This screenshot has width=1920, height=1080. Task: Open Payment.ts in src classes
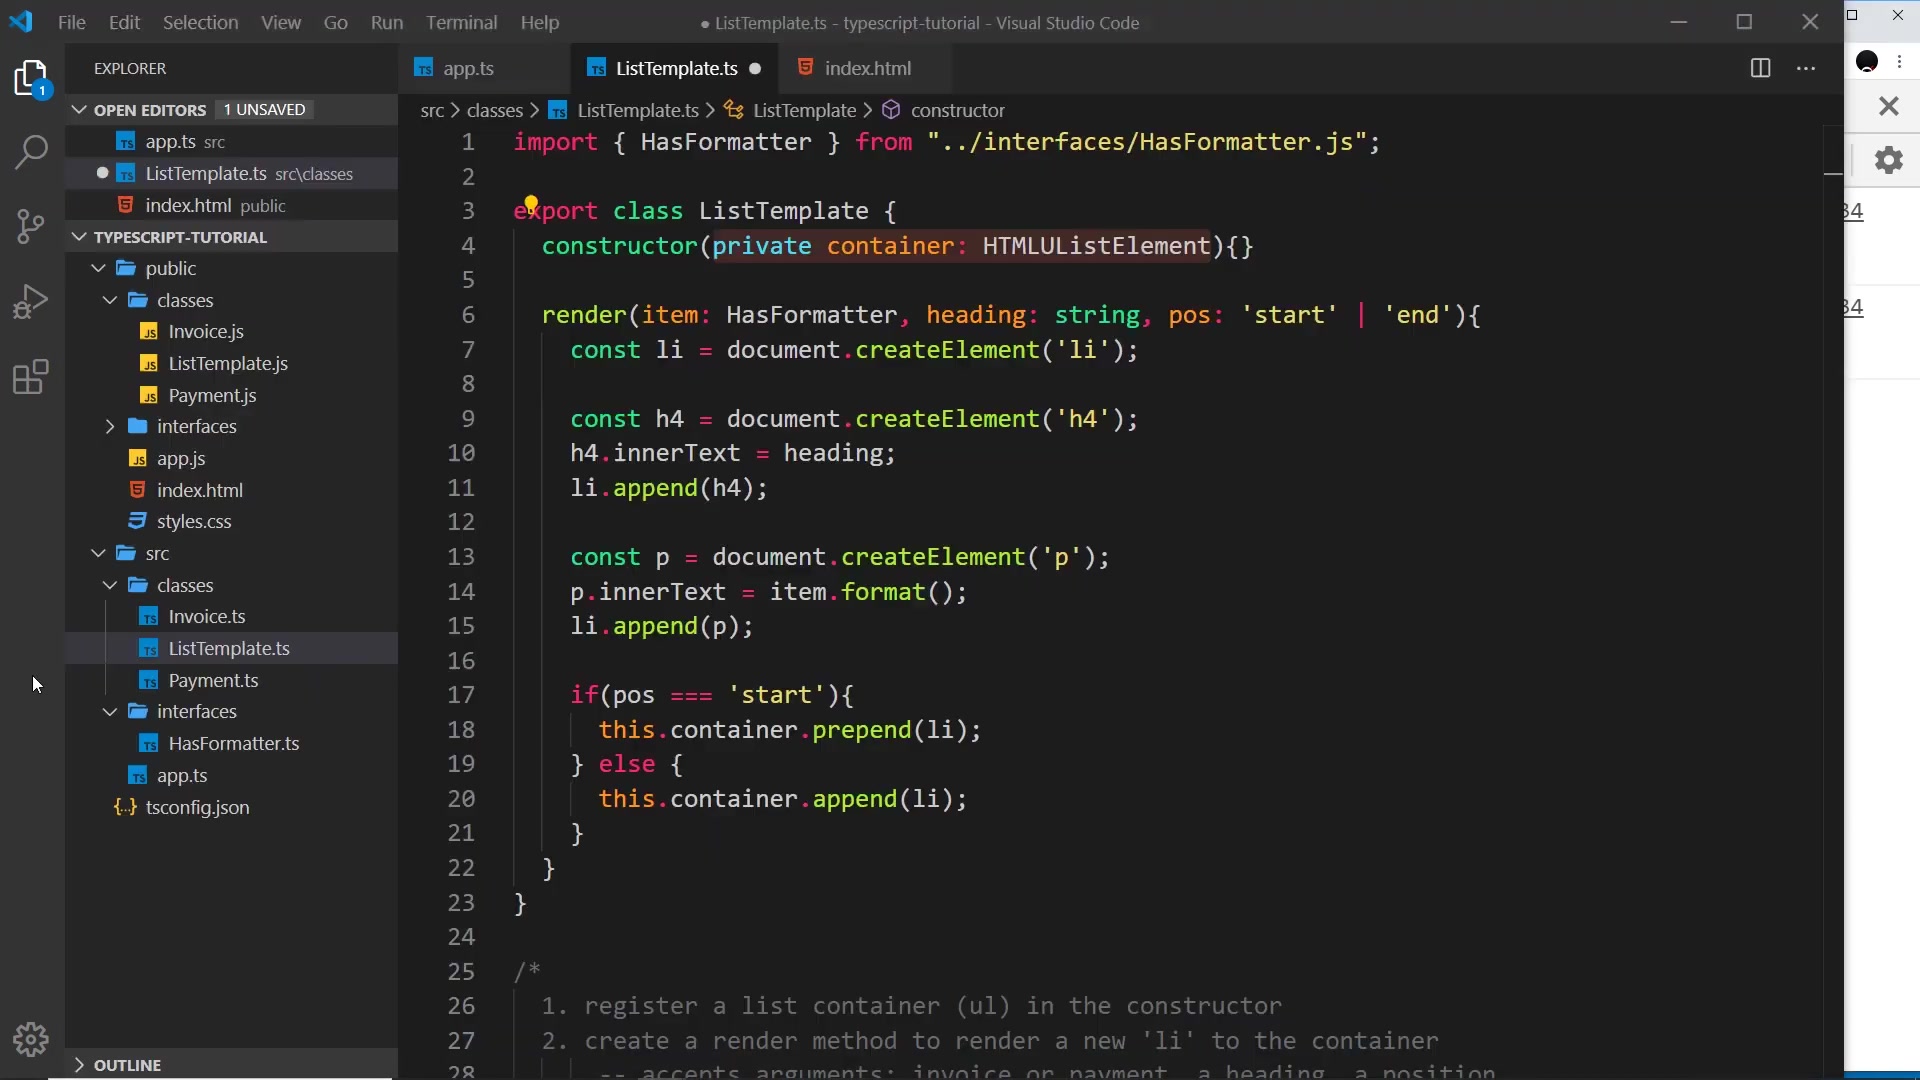click(213, 680)
